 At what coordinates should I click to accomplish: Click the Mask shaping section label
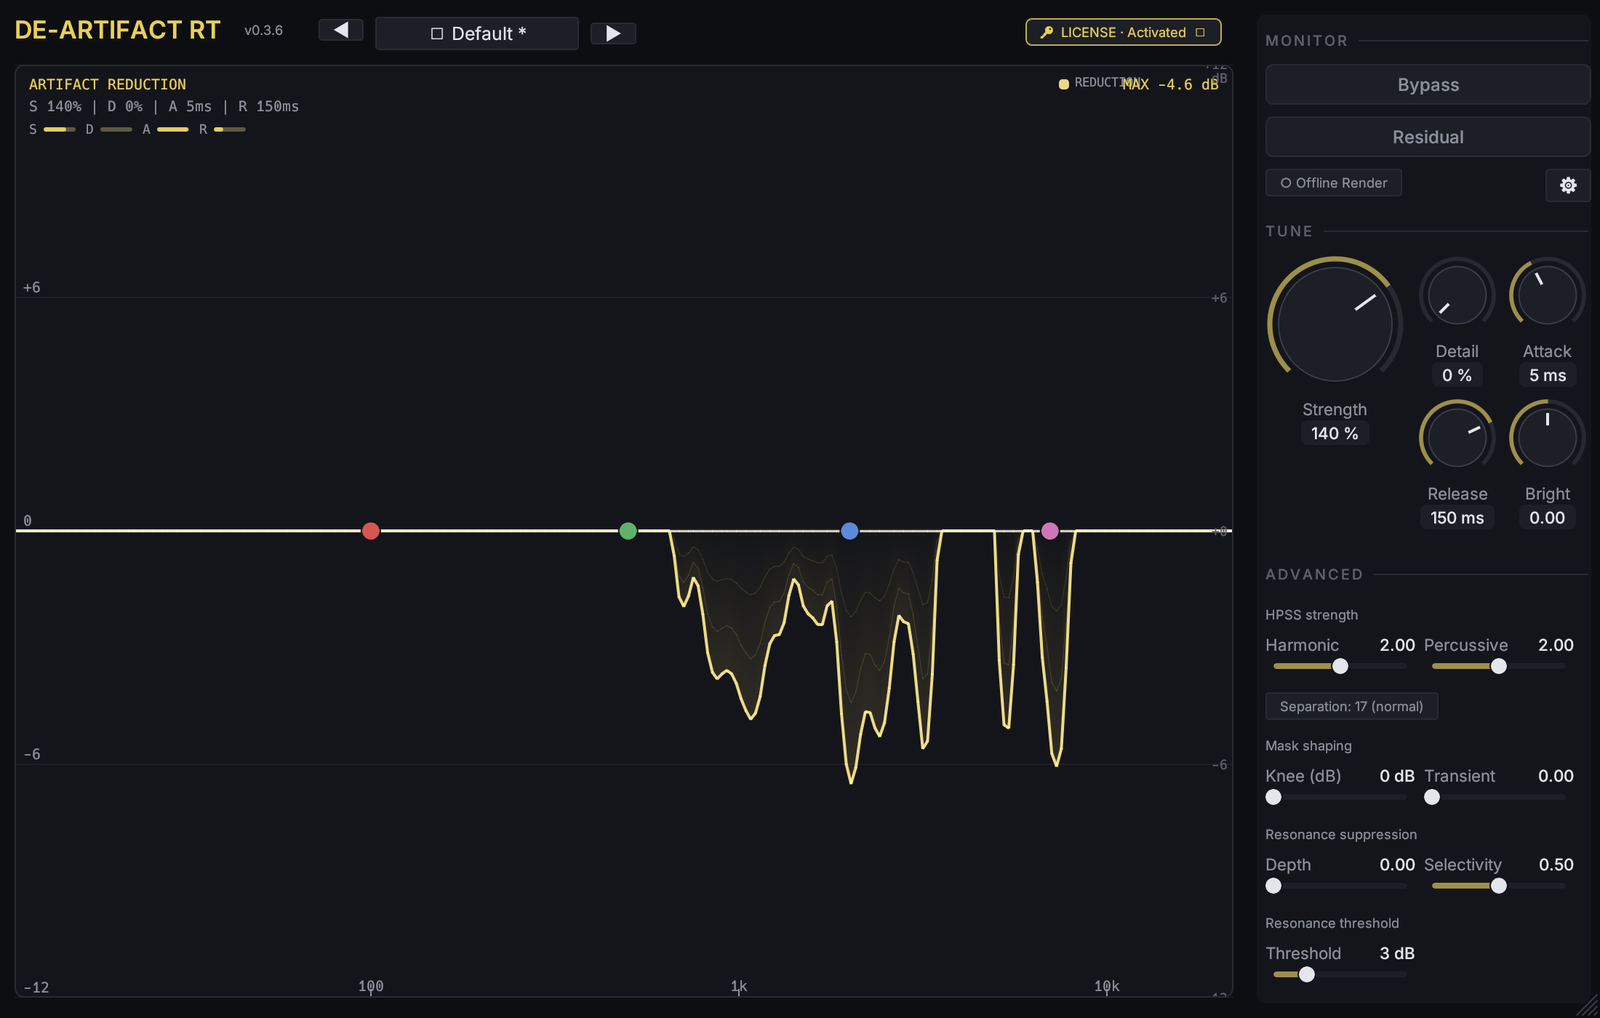point(1308,746)
